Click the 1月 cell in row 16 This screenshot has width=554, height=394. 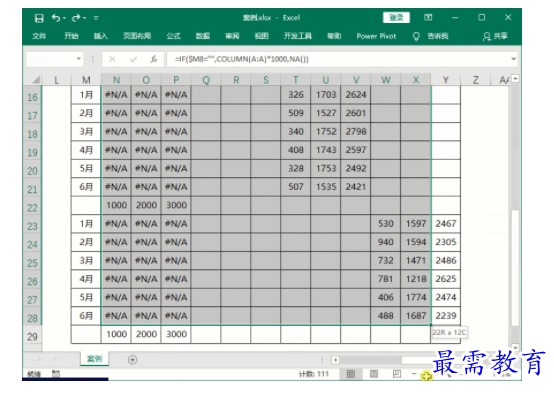86,95
